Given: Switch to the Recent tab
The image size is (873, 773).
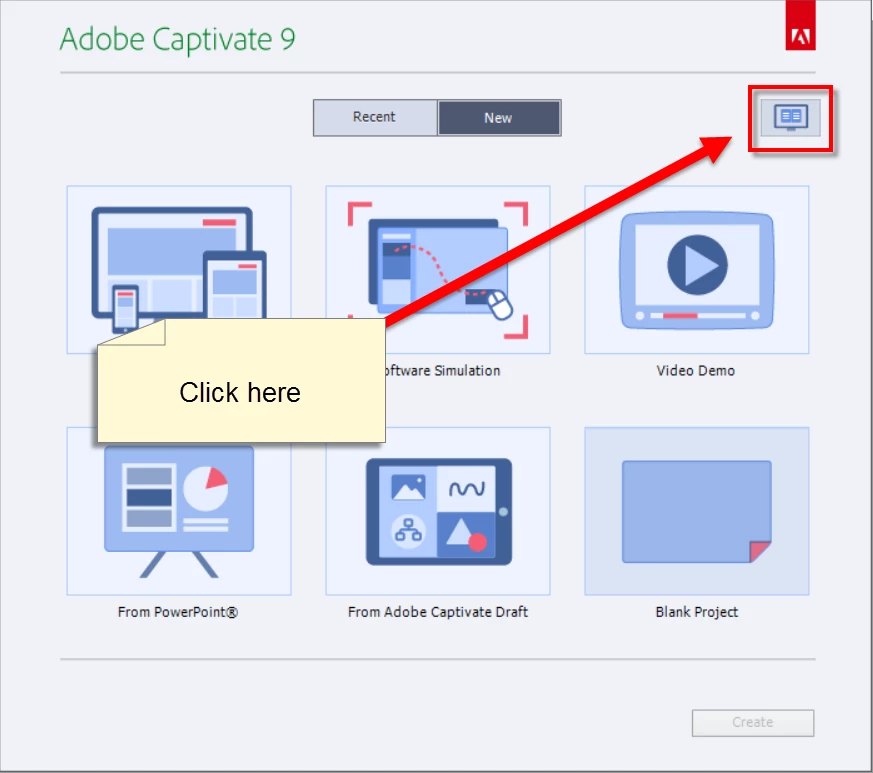Looking at the screenshot, I should (x=375, y=118).
